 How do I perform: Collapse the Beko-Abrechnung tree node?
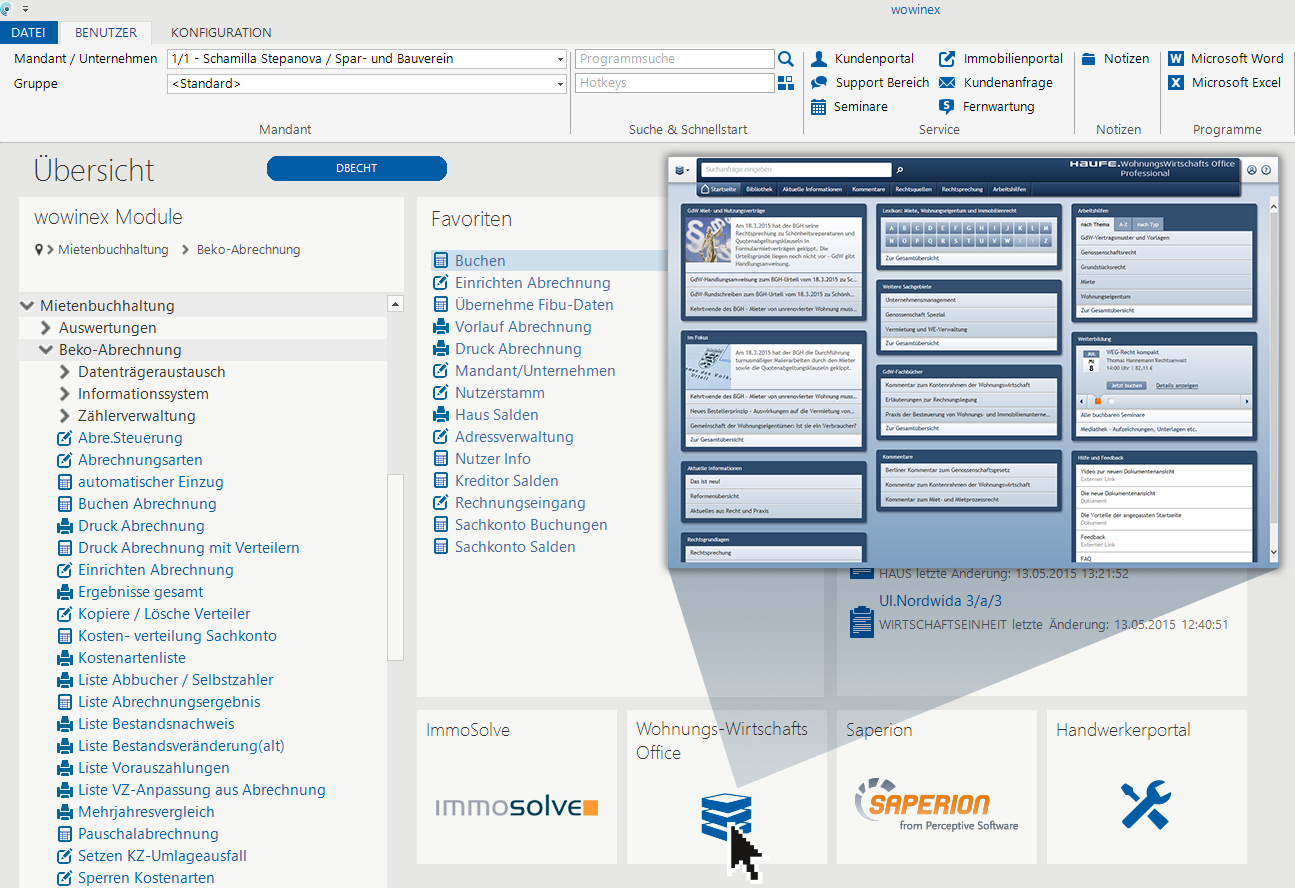click(46, 350)
